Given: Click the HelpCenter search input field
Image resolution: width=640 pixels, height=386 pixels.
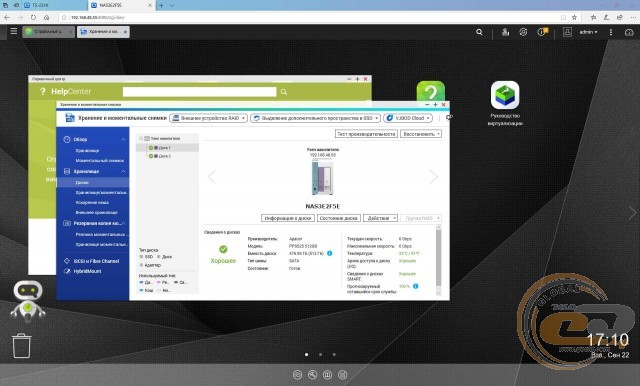Looking at the screenshot, I should click(200, 92).
